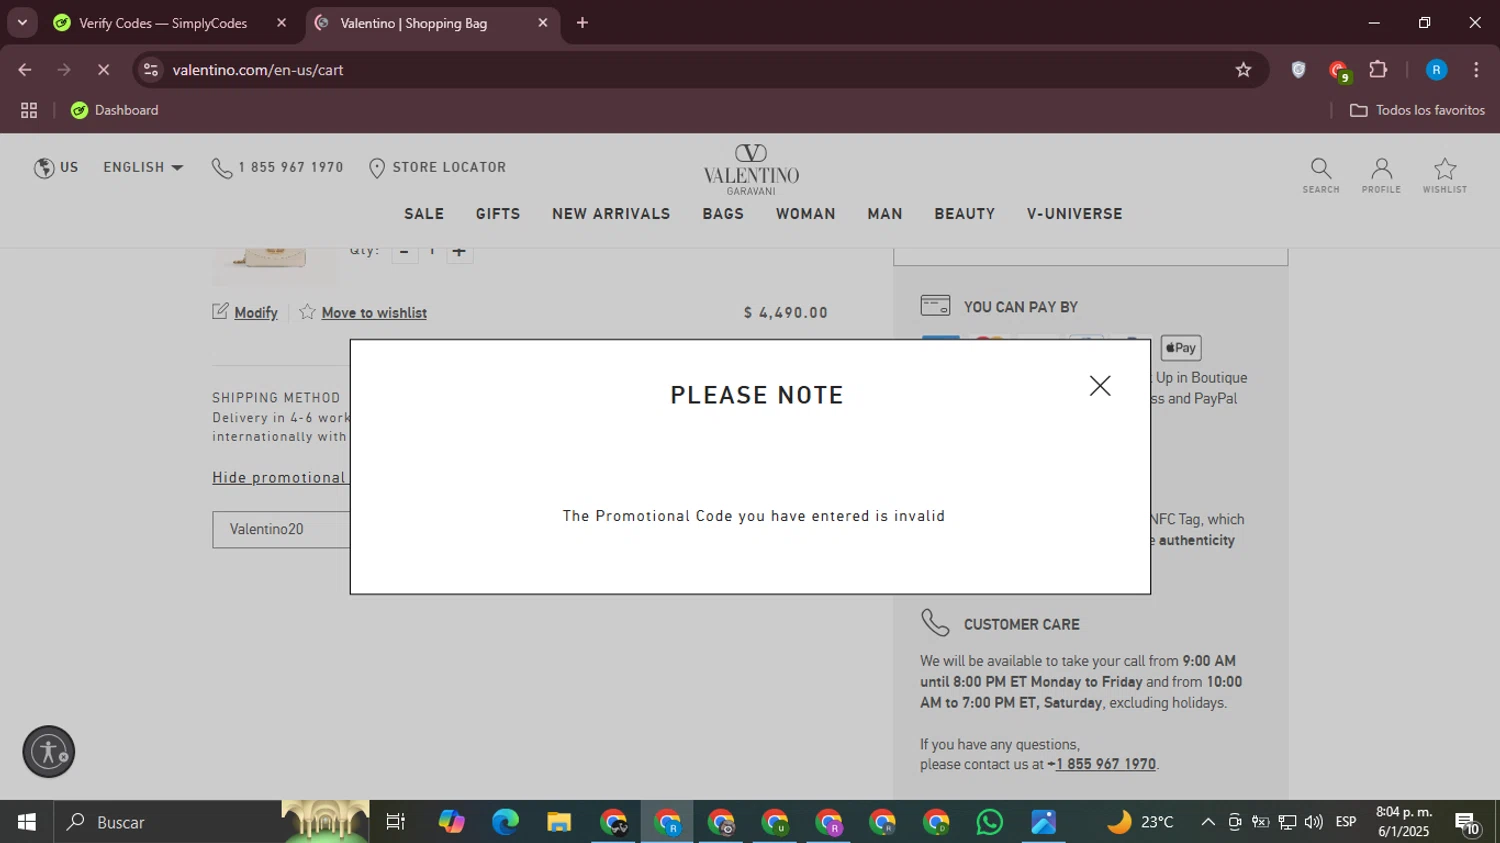Open the BEAUTY menu
The image size is (1500, 843).
coord(965,214)
